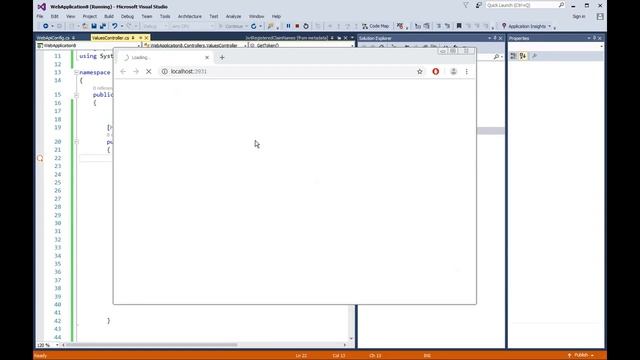The height and width of the screenshot is (360, 640).
Task: Restart the debugging session
Action: pyautogui.click(x=306, y=26)
